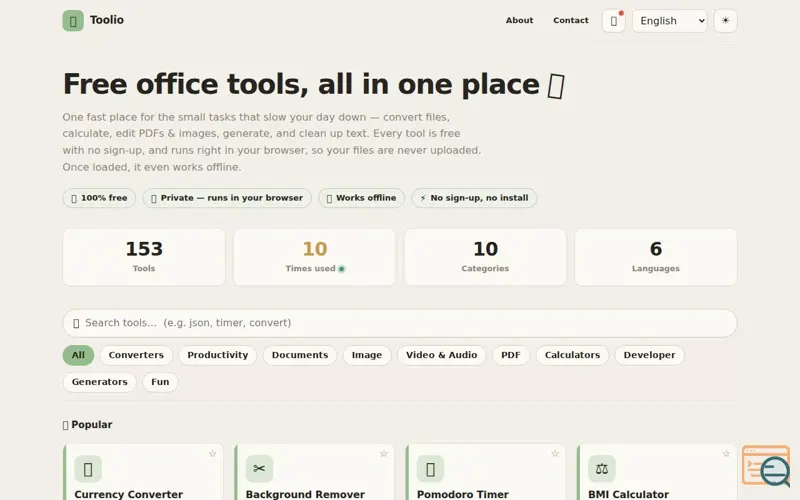
Task: Click the Pomodoro Timer tool icon
Action: [x=430, y=469]
